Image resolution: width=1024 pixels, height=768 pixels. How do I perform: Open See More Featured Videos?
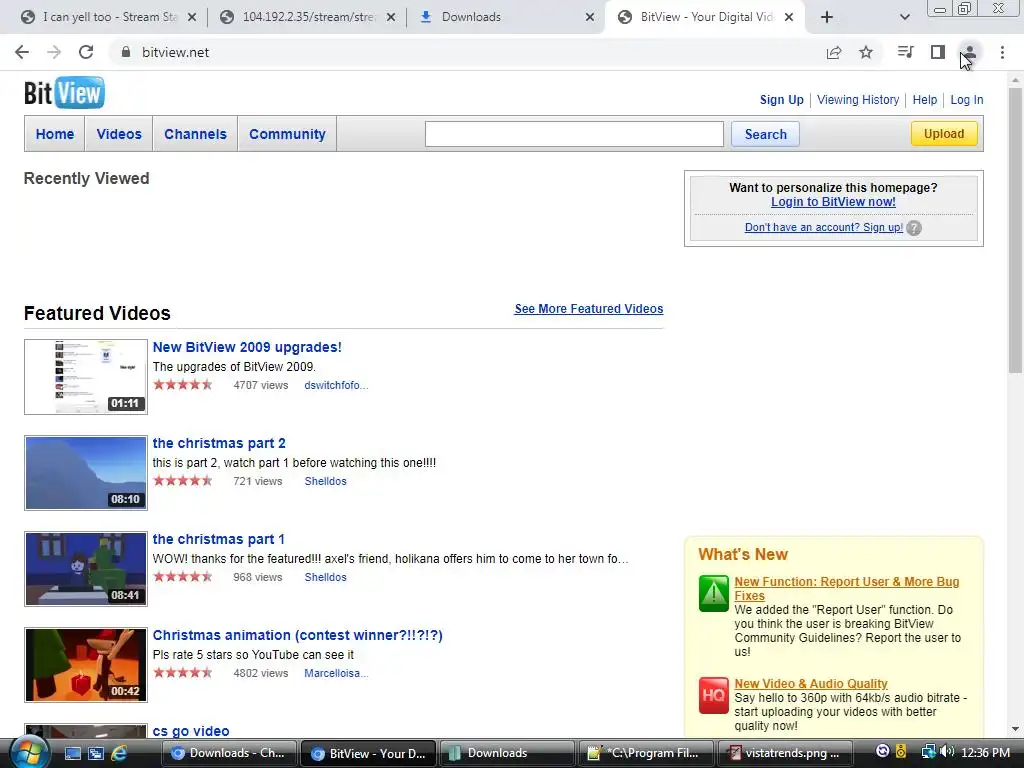[x=588, y=309]
